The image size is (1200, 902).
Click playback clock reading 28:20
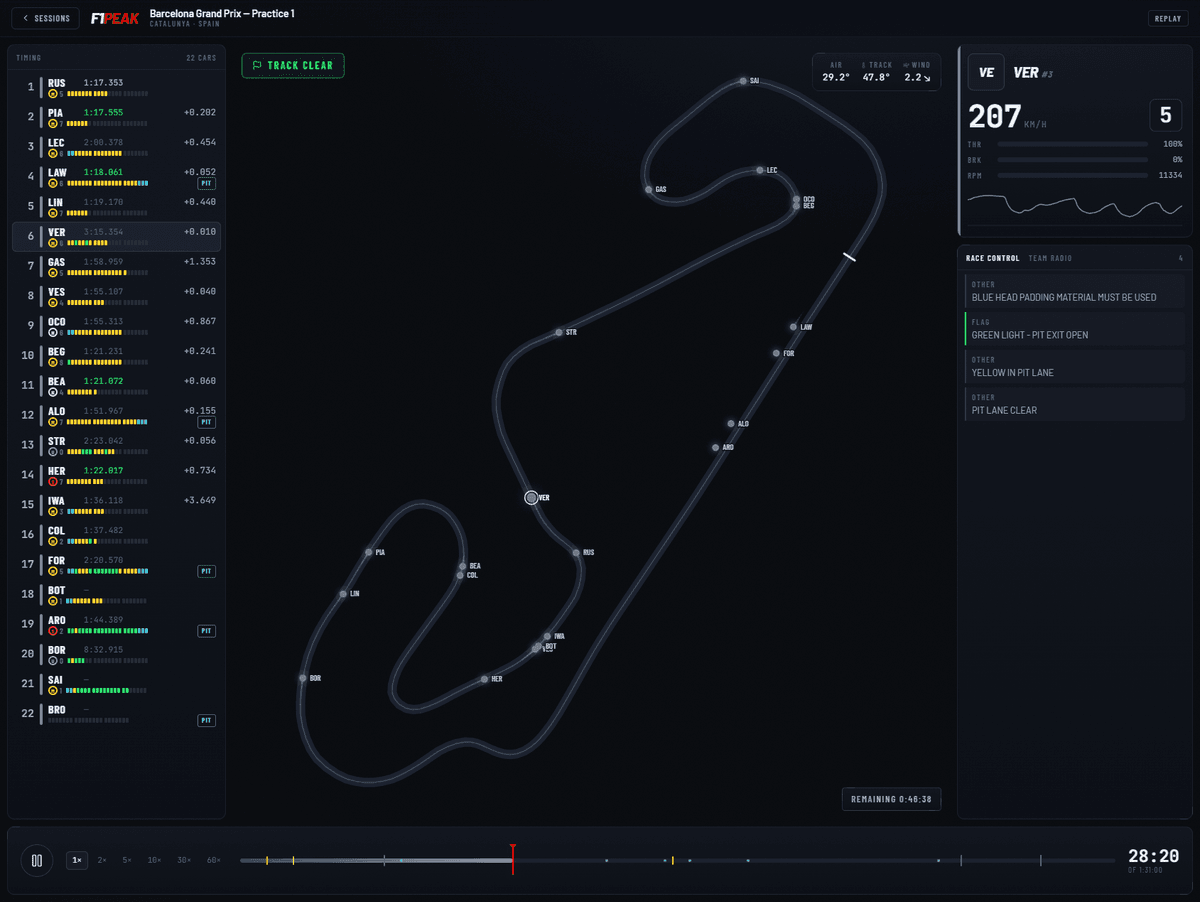coord(1153,856)
